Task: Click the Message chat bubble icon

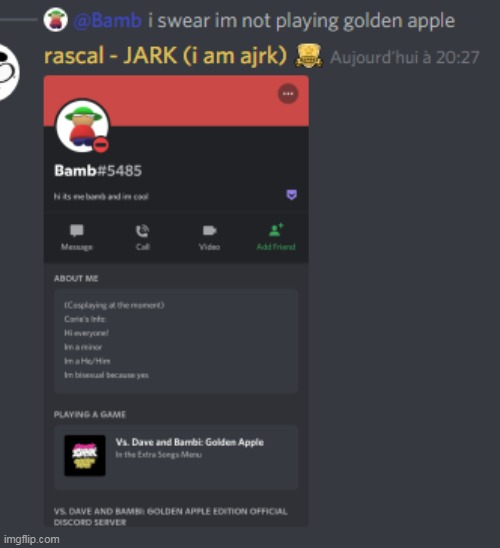Action: pos(77,231)
